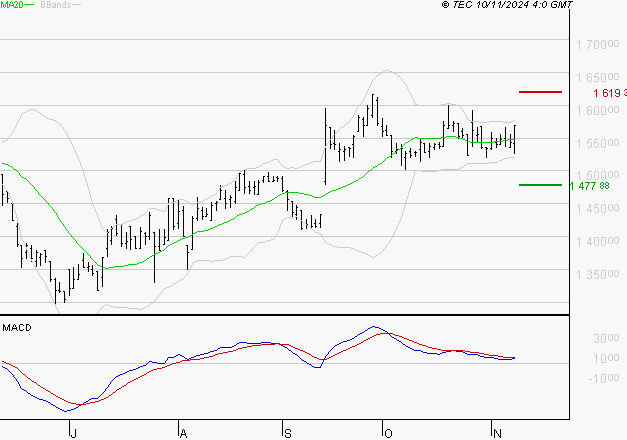Screen dimensions: 627x440
Task: Click the red resistance level line
Action: point(540,92)
